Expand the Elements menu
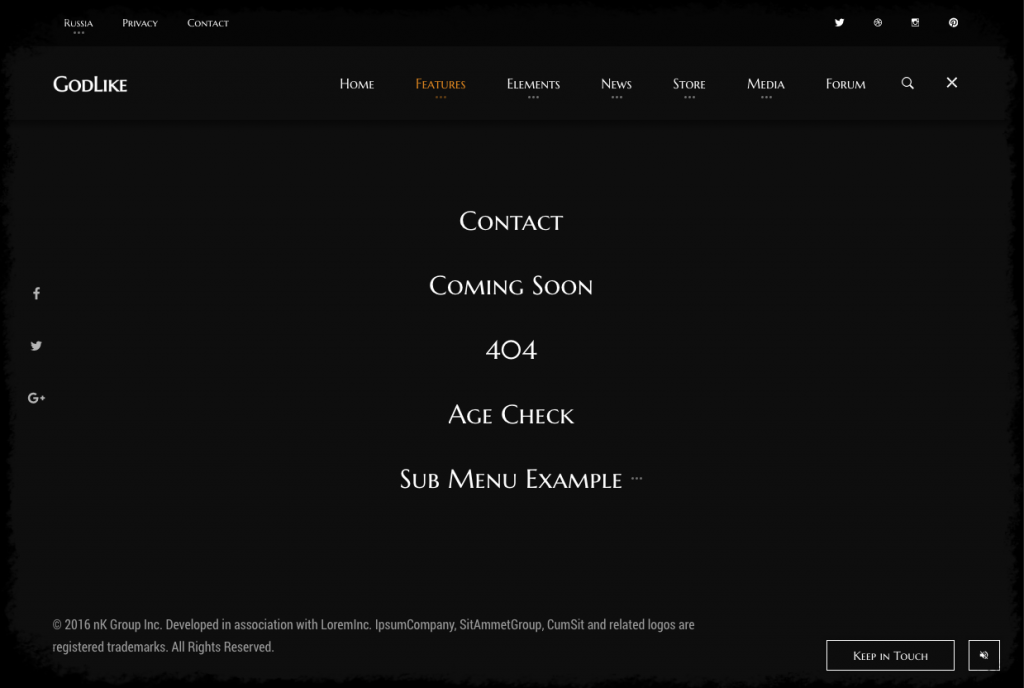 point(533,85)
